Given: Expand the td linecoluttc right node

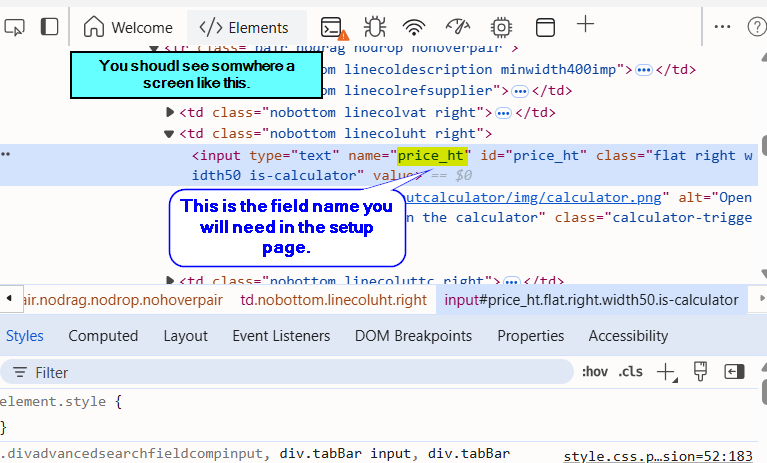Looking at the screenshot, I should tap(169, 282).
